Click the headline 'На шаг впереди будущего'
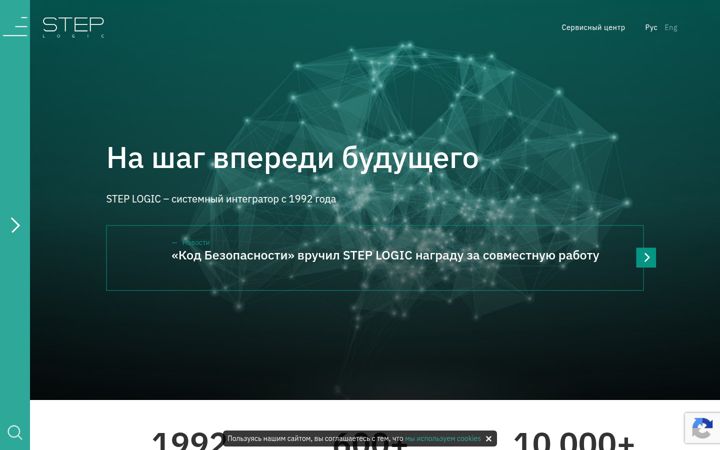The width and height of the screenshot is (720, 450). point(292,158)
